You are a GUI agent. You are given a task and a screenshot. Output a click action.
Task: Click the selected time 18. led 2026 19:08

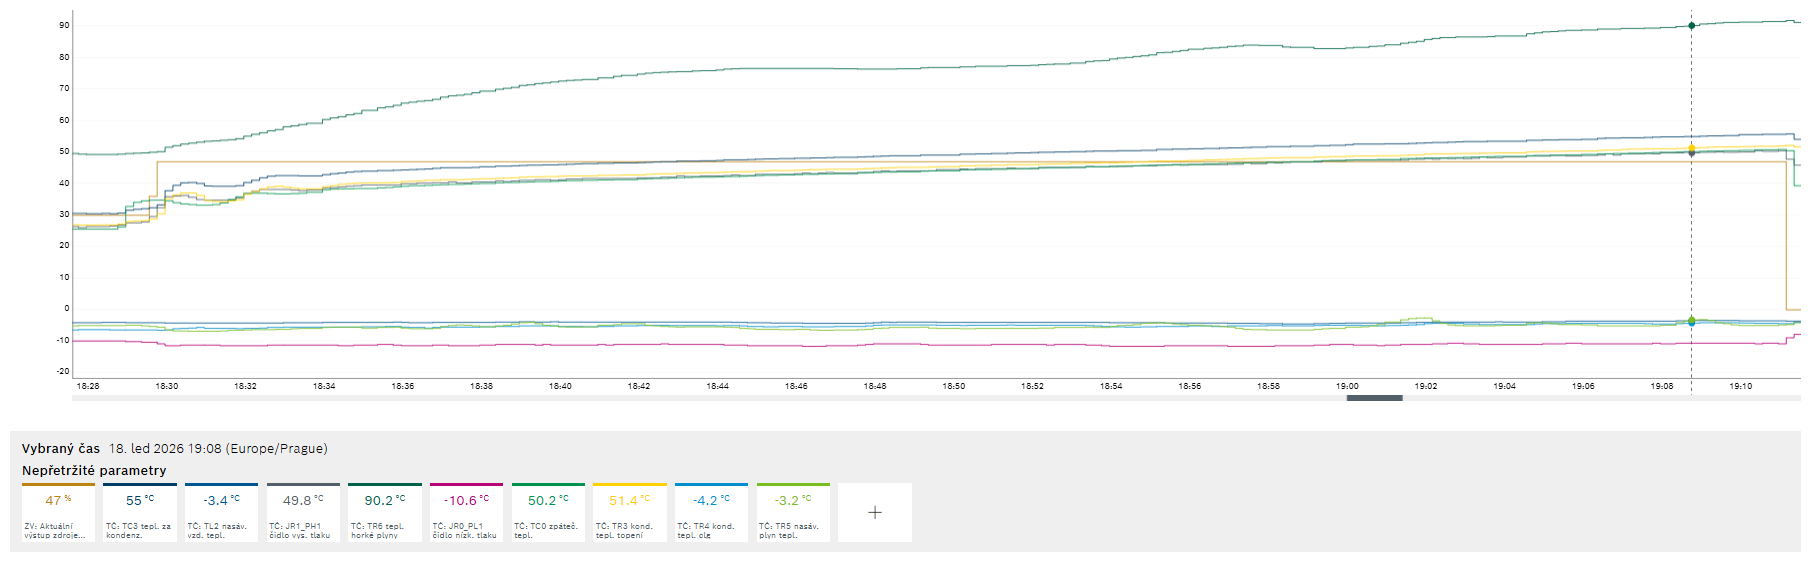(218, 449)
